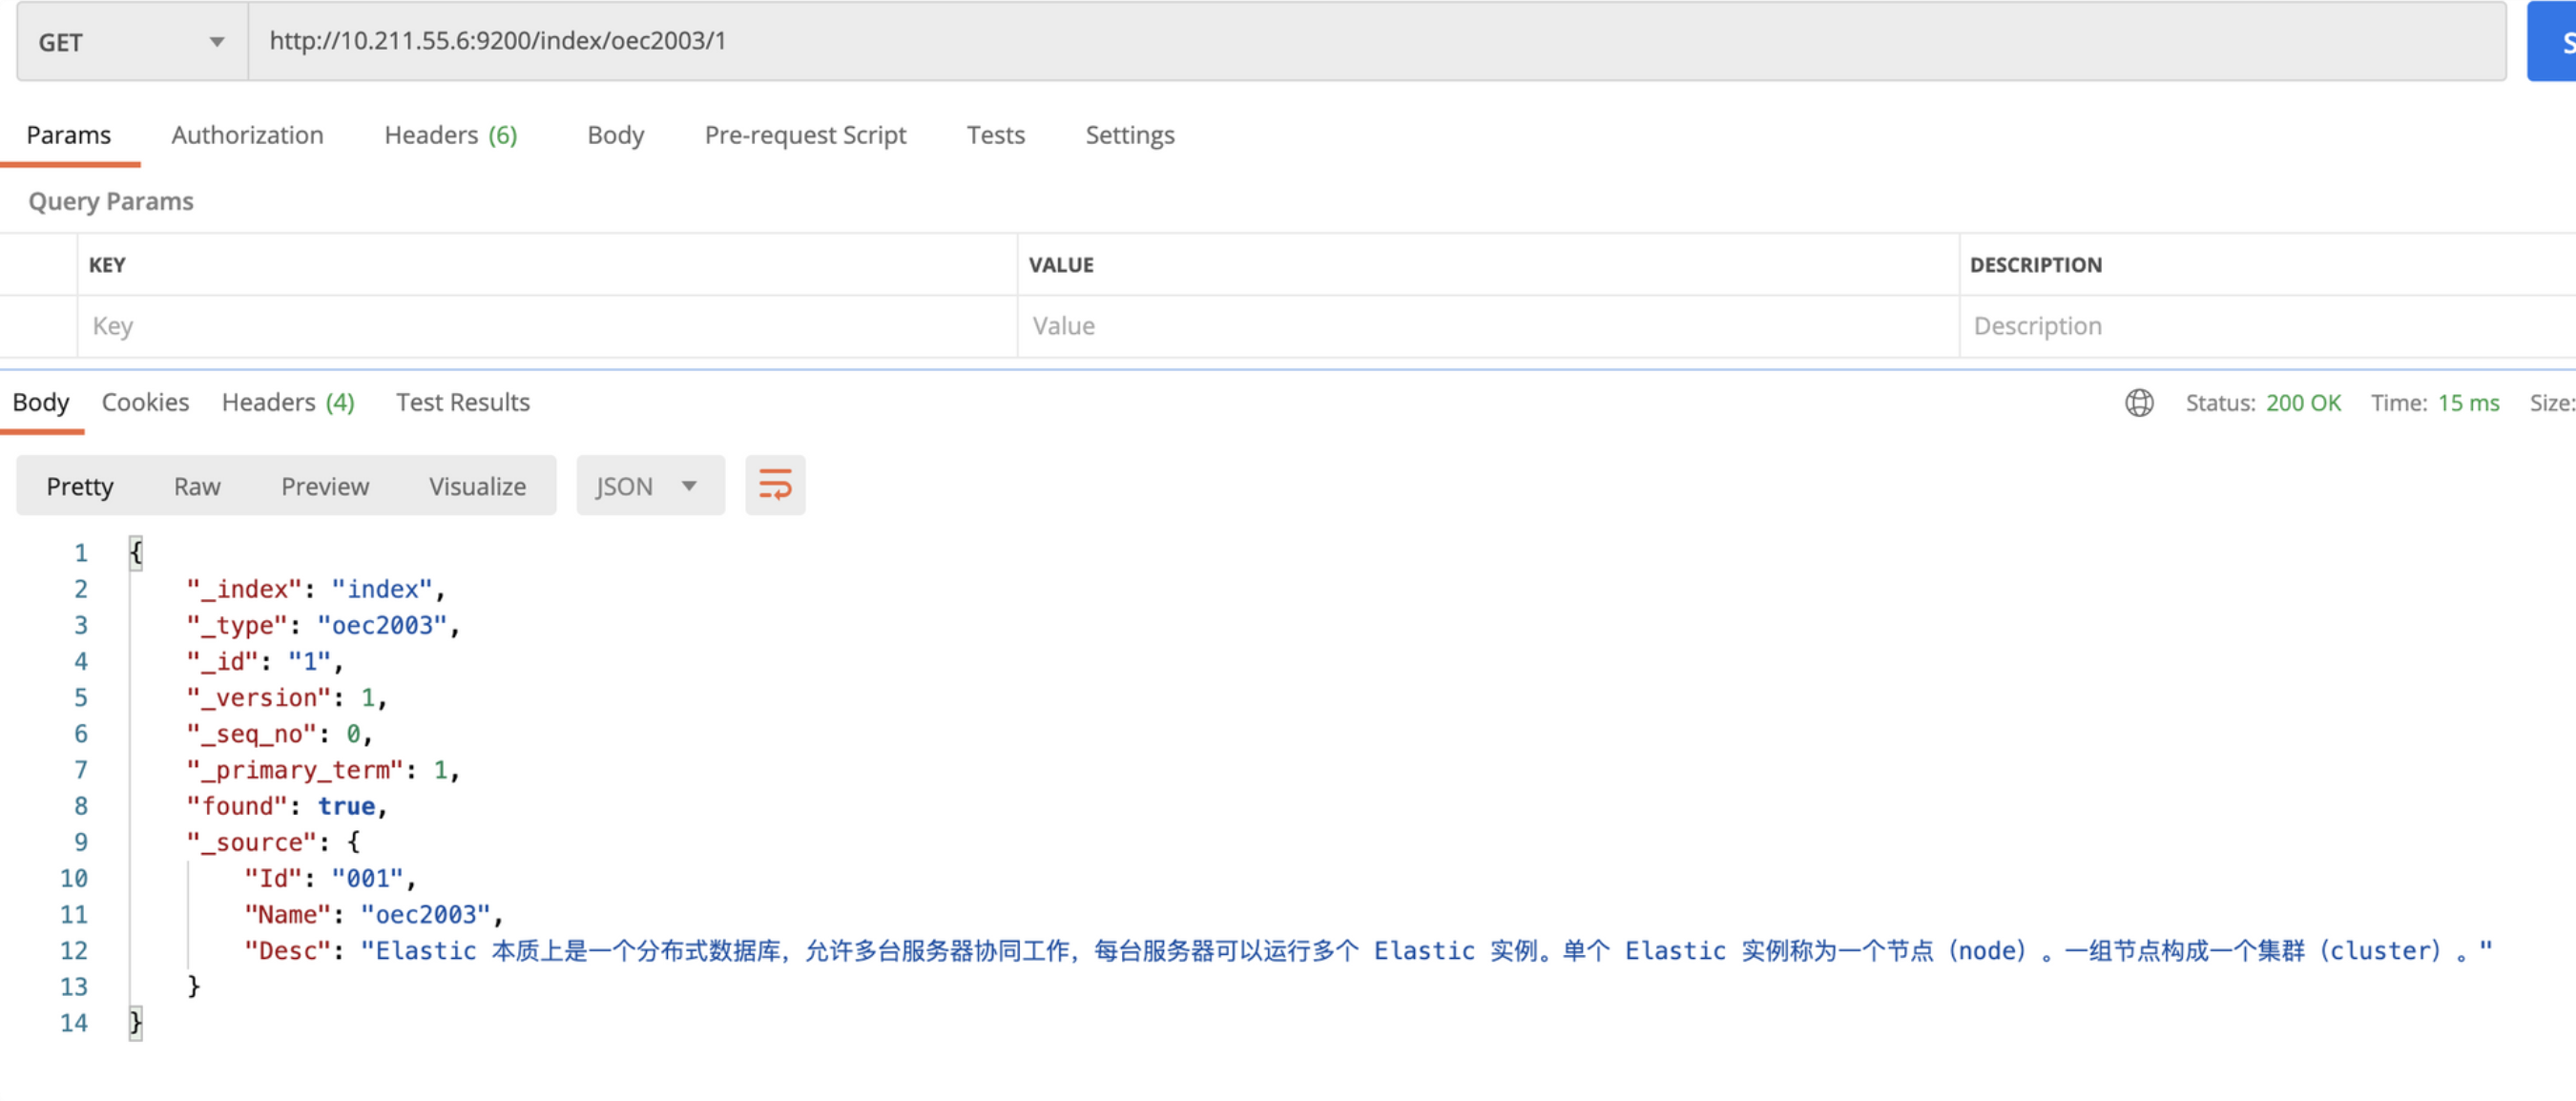Open the GET method dropdown
The width and height of the screenshot is (2576, 1101).
[x=132, y=42]
